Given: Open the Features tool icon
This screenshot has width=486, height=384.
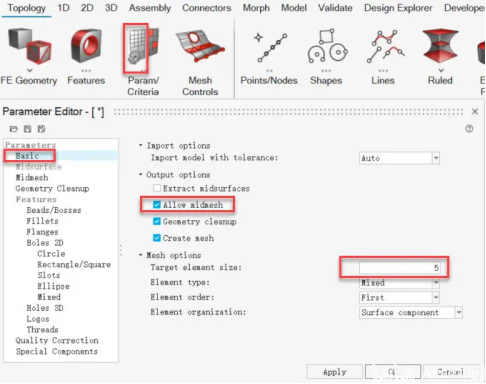Looking at the screenshot, I should (86, 46).
